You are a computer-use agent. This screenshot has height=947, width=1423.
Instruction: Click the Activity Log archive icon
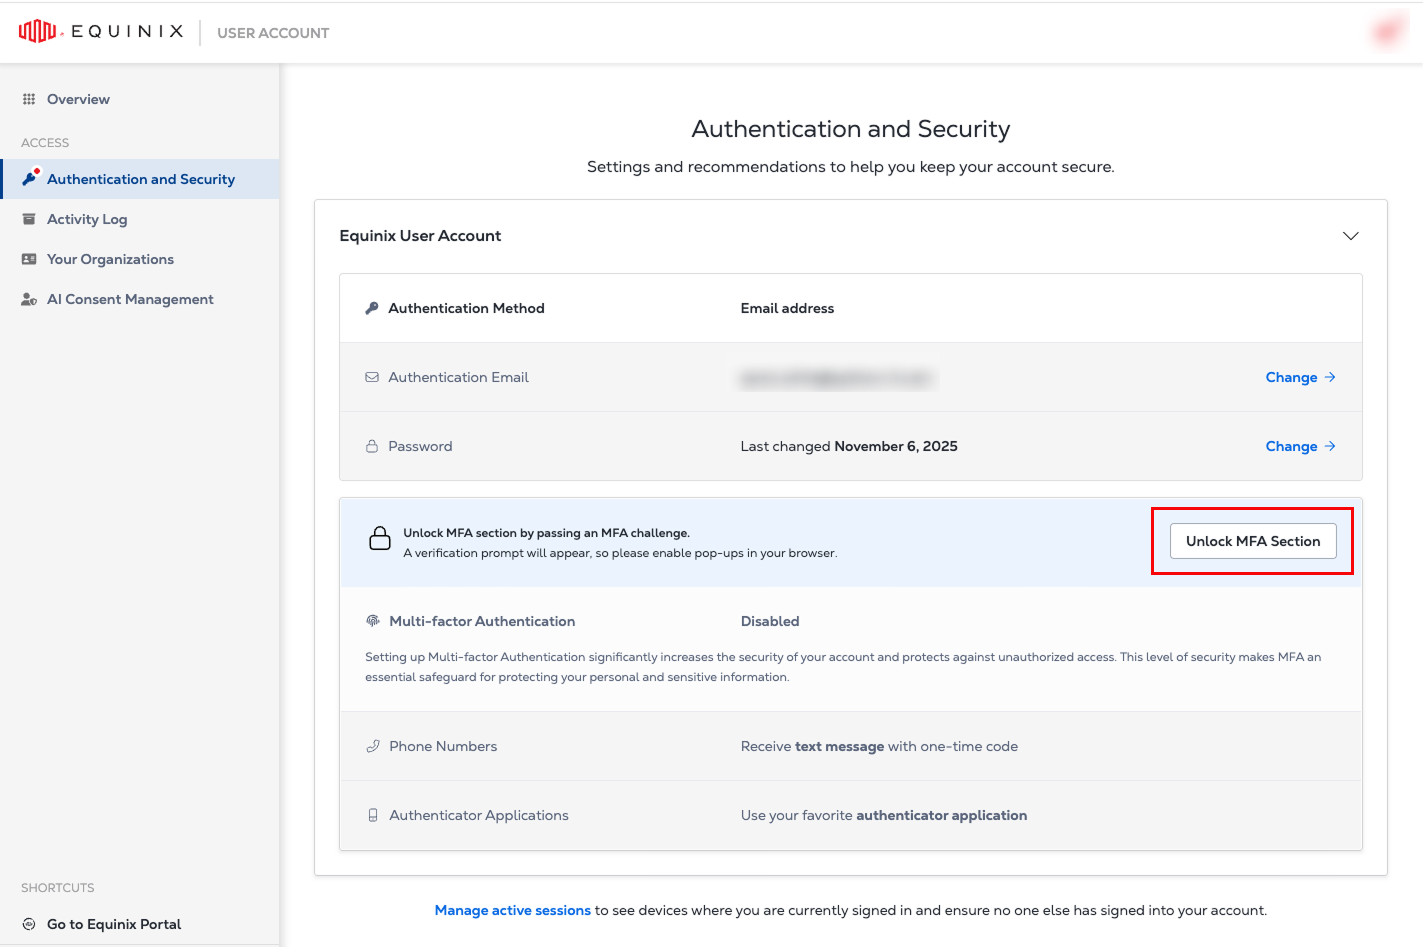tap(29, 219)
